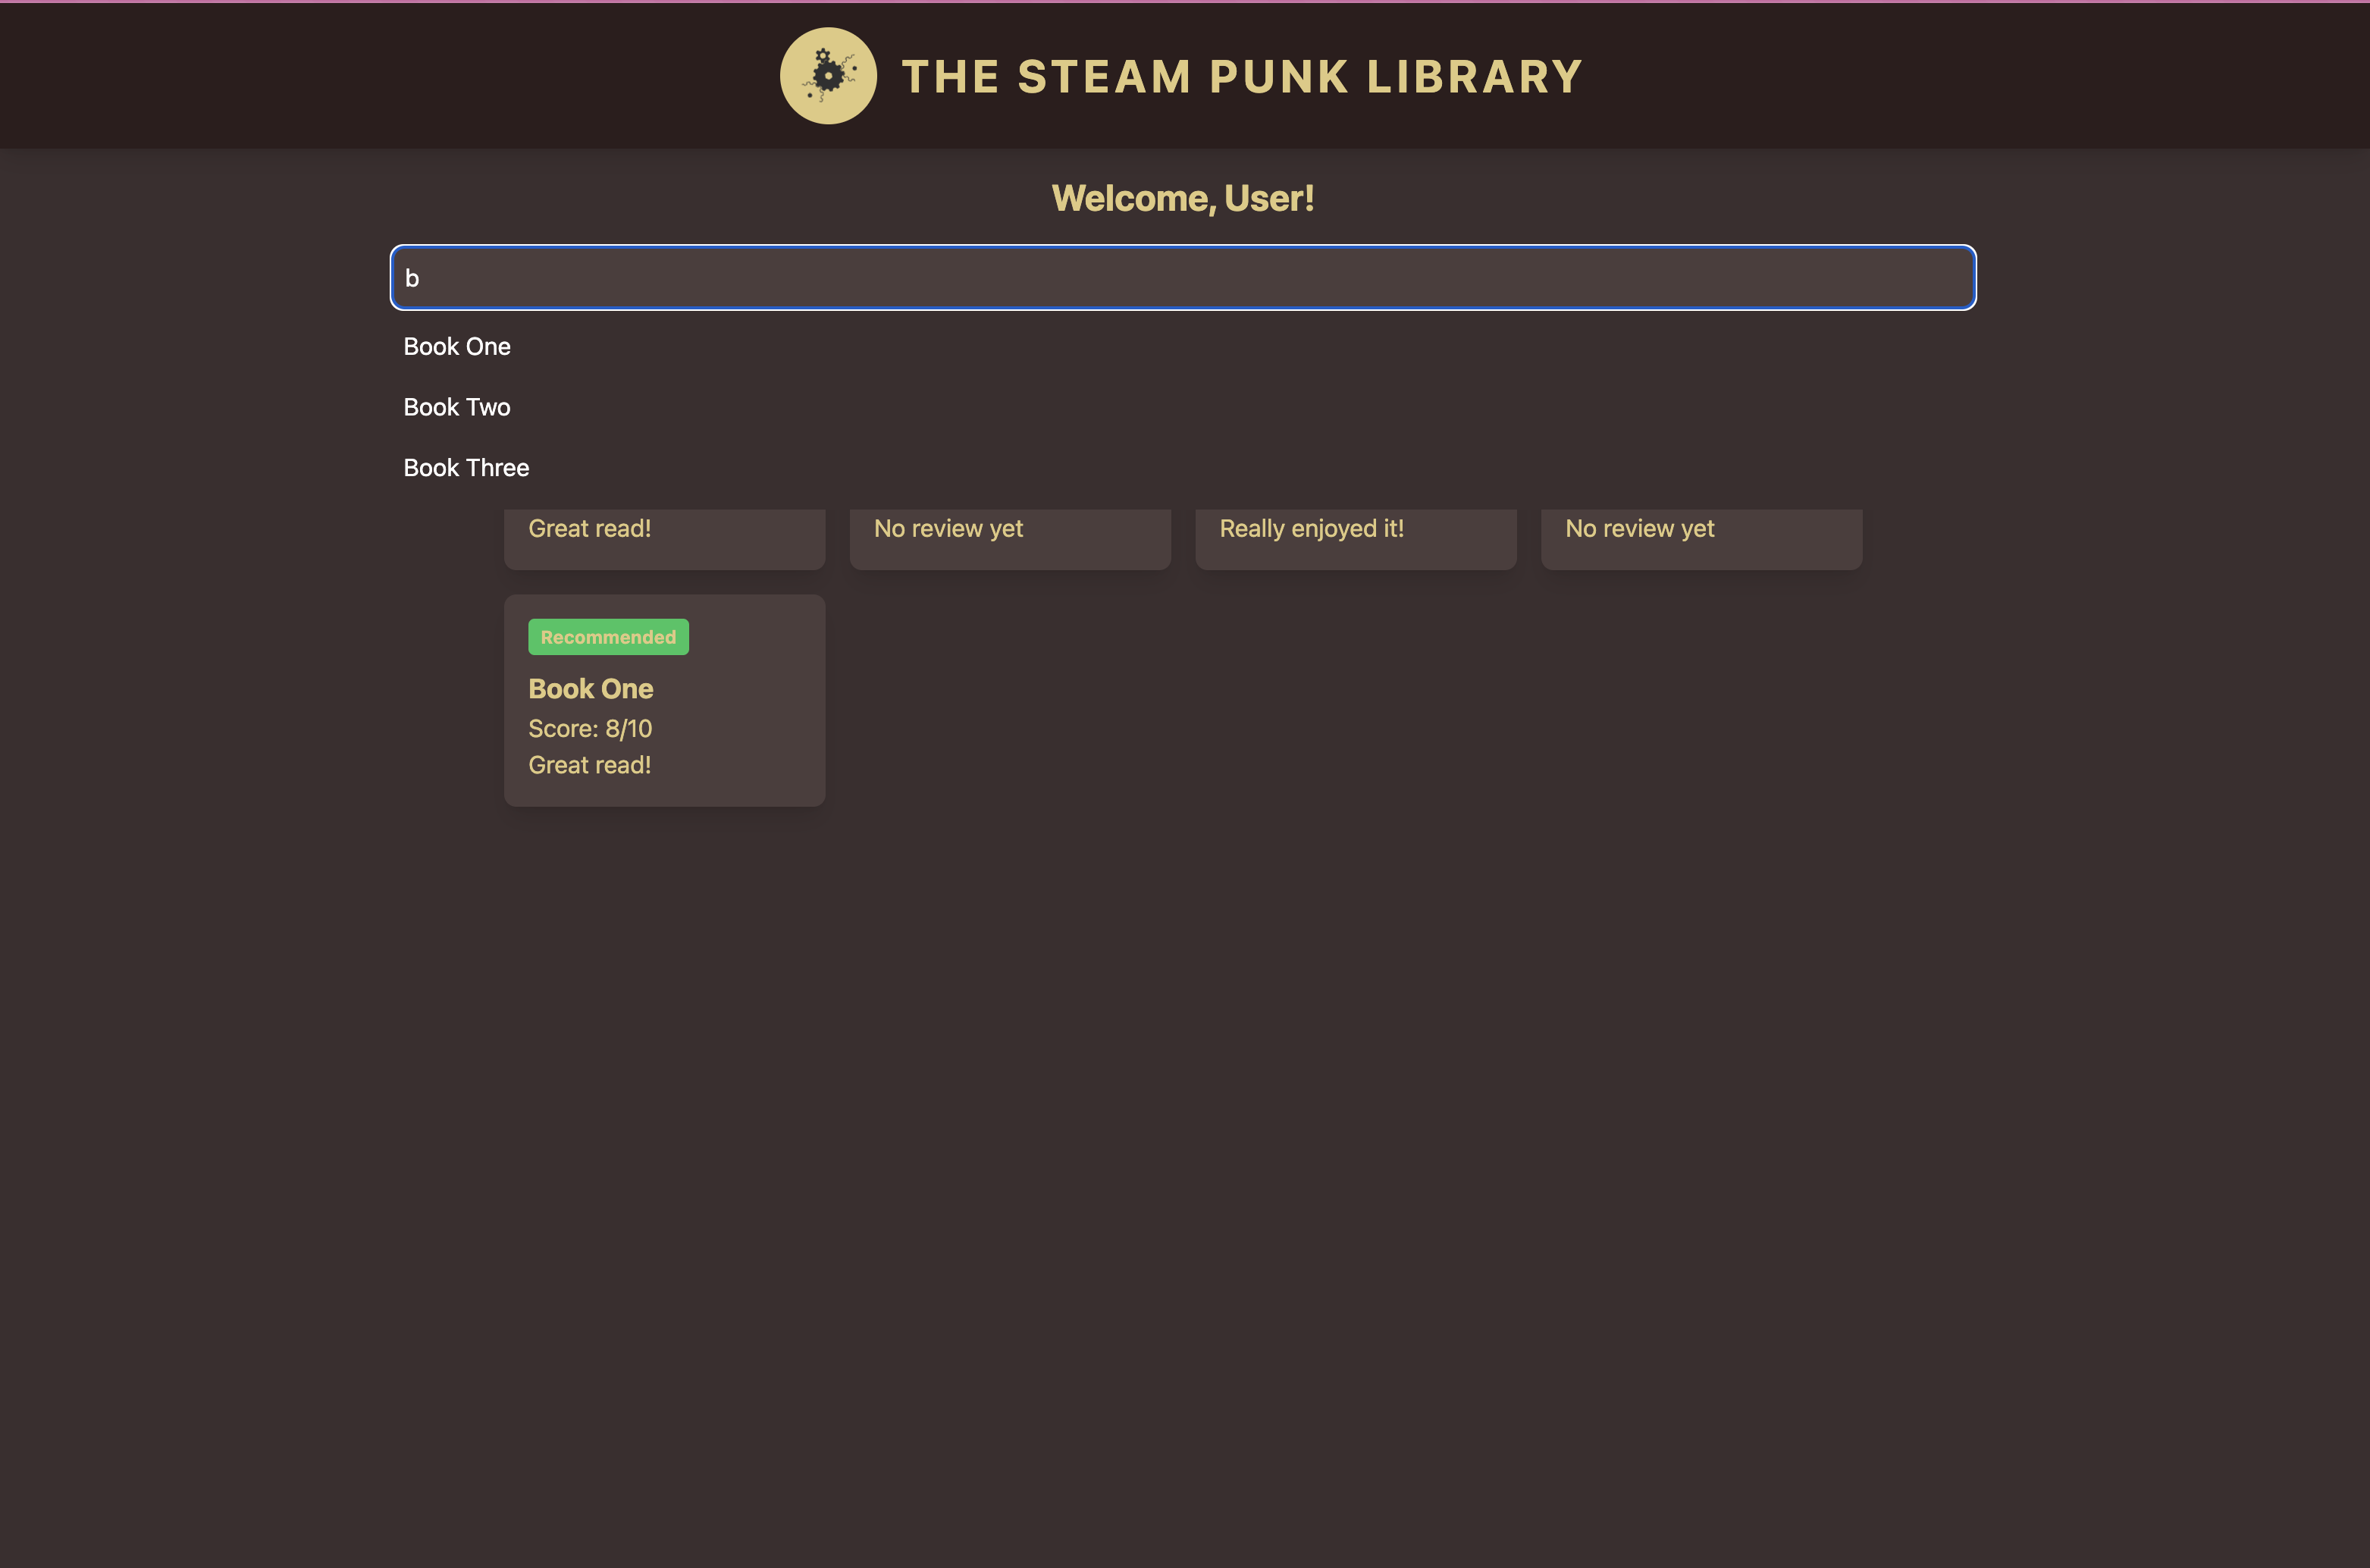Viewport: 2370px width, 1568px height.
Task: Click the Welcome, User! heading
Action: coord(1182,198)
